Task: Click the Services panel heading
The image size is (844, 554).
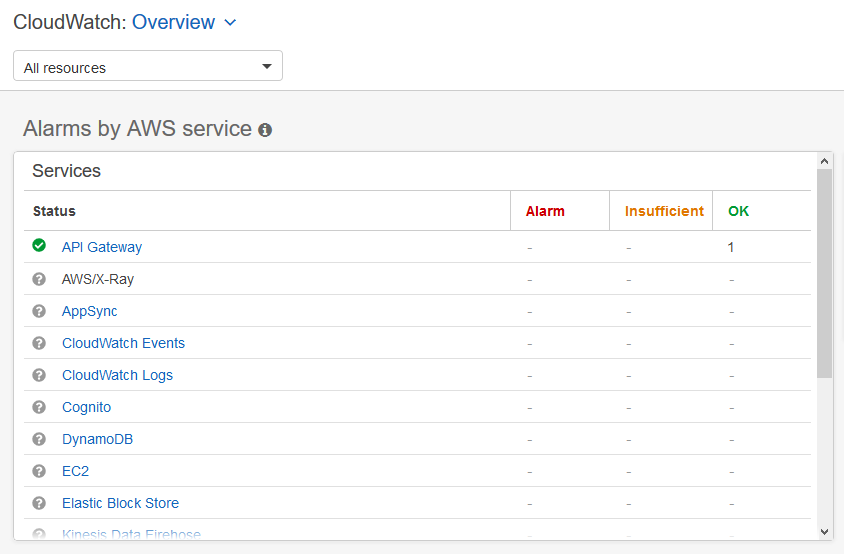Action: point(66,171)
